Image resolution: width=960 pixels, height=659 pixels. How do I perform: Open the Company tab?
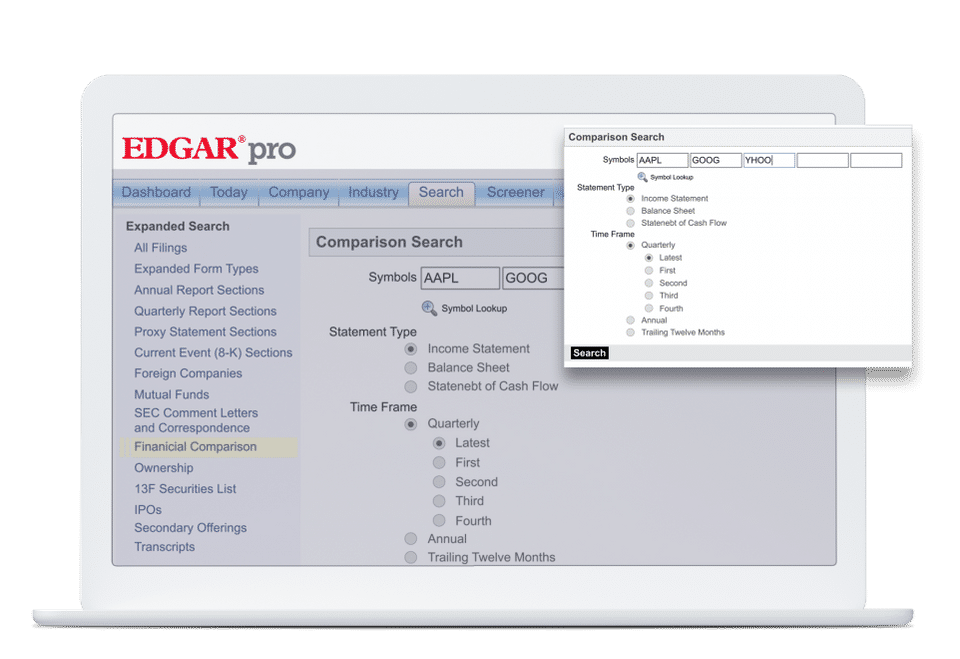tap(299, 192)
